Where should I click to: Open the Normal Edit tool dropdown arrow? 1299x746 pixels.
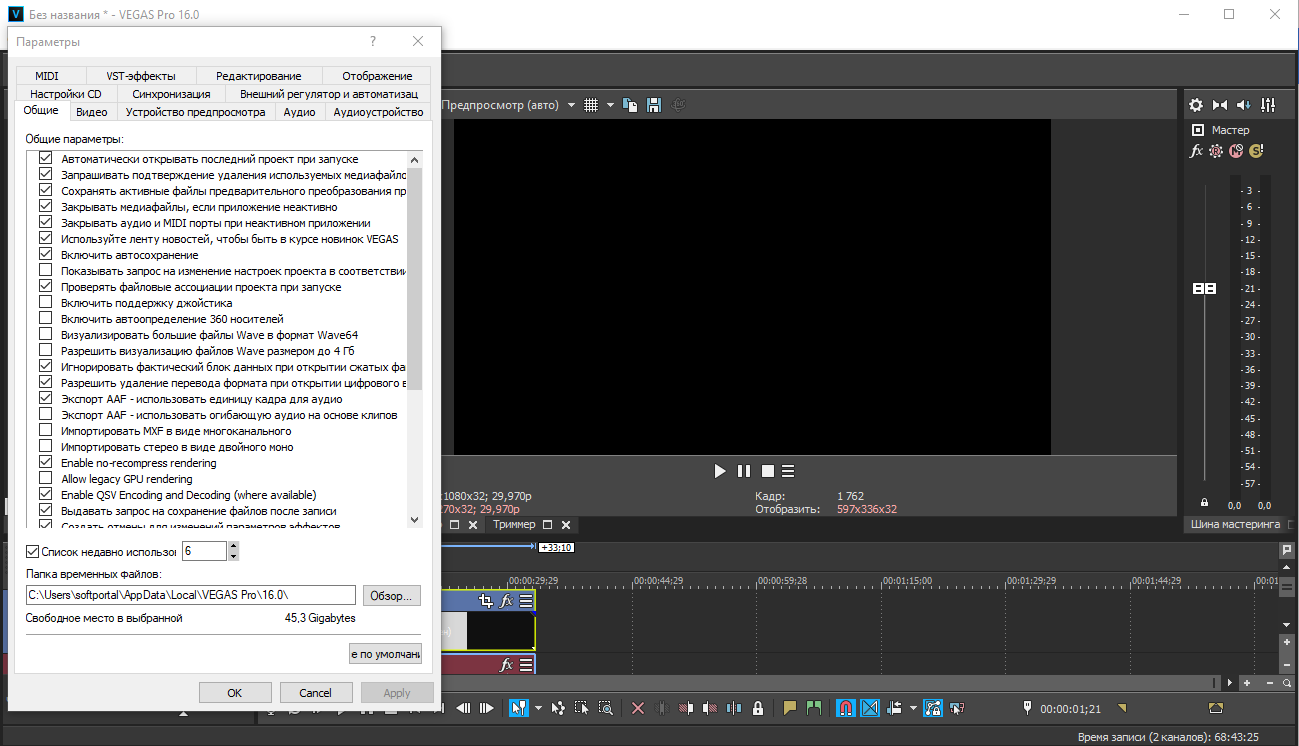pyautogui.click(x=538, y=708)
